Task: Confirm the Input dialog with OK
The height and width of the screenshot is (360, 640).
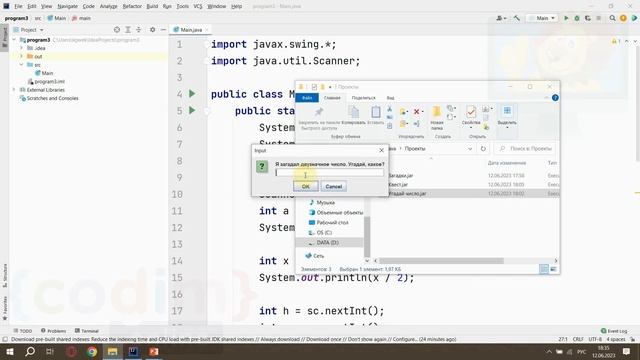Action: (305, 186)
